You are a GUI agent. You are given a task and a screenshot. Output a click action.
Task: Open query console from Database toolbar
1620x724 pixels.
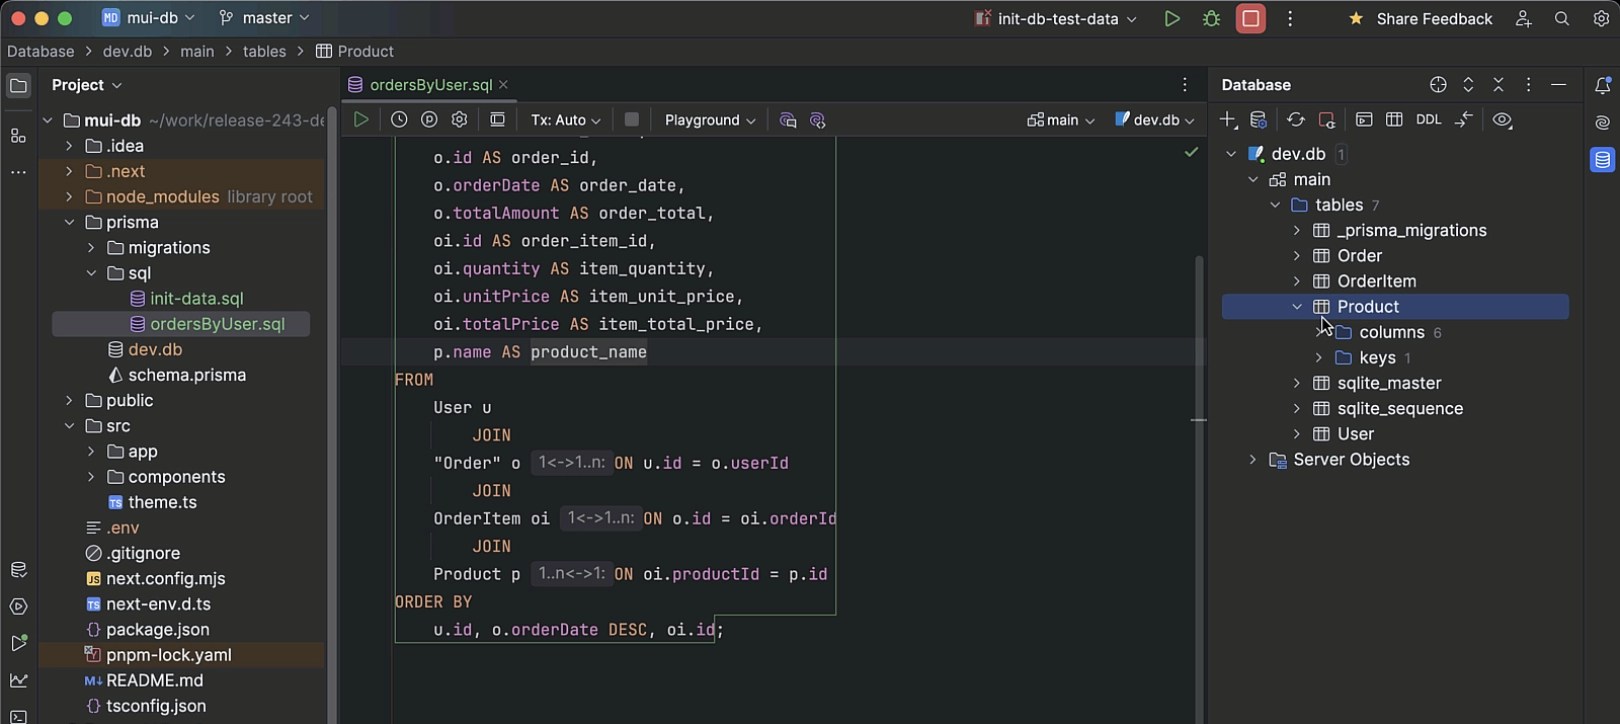[1364, 120]
